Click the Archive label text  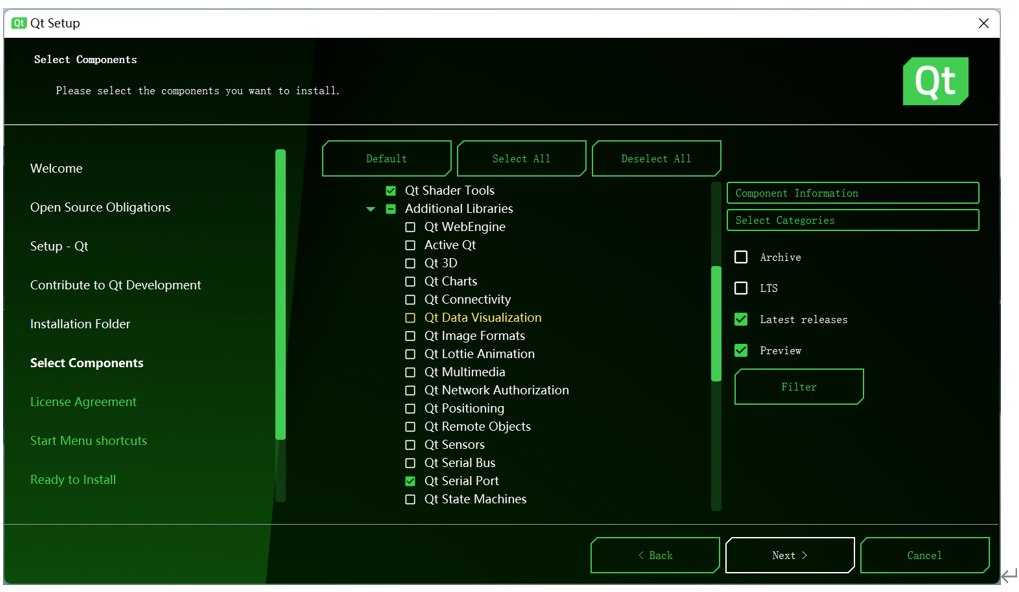[780, 257]
